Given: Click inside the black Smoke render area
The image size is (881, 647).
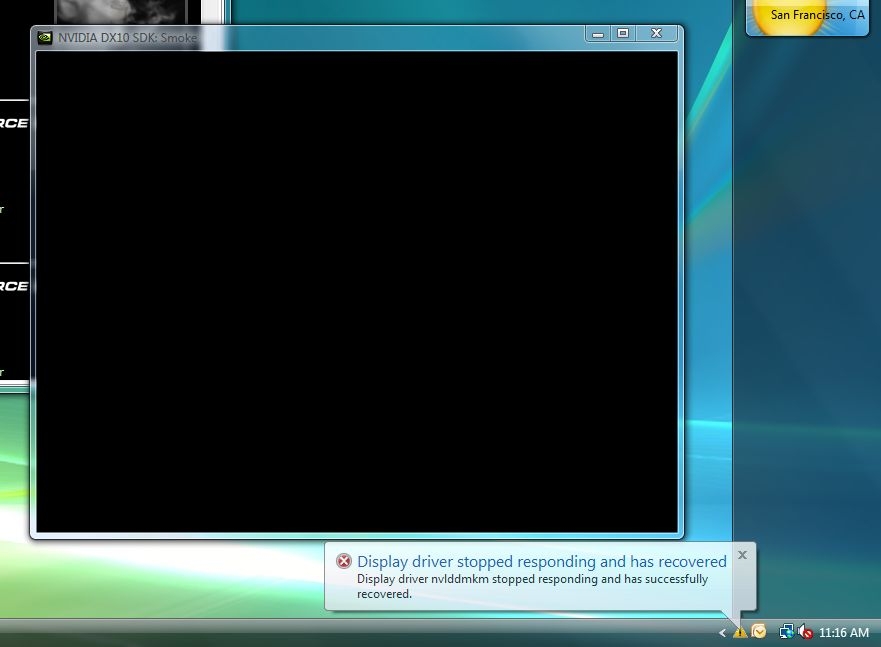Looking at the screenshot, I should 356,290.
